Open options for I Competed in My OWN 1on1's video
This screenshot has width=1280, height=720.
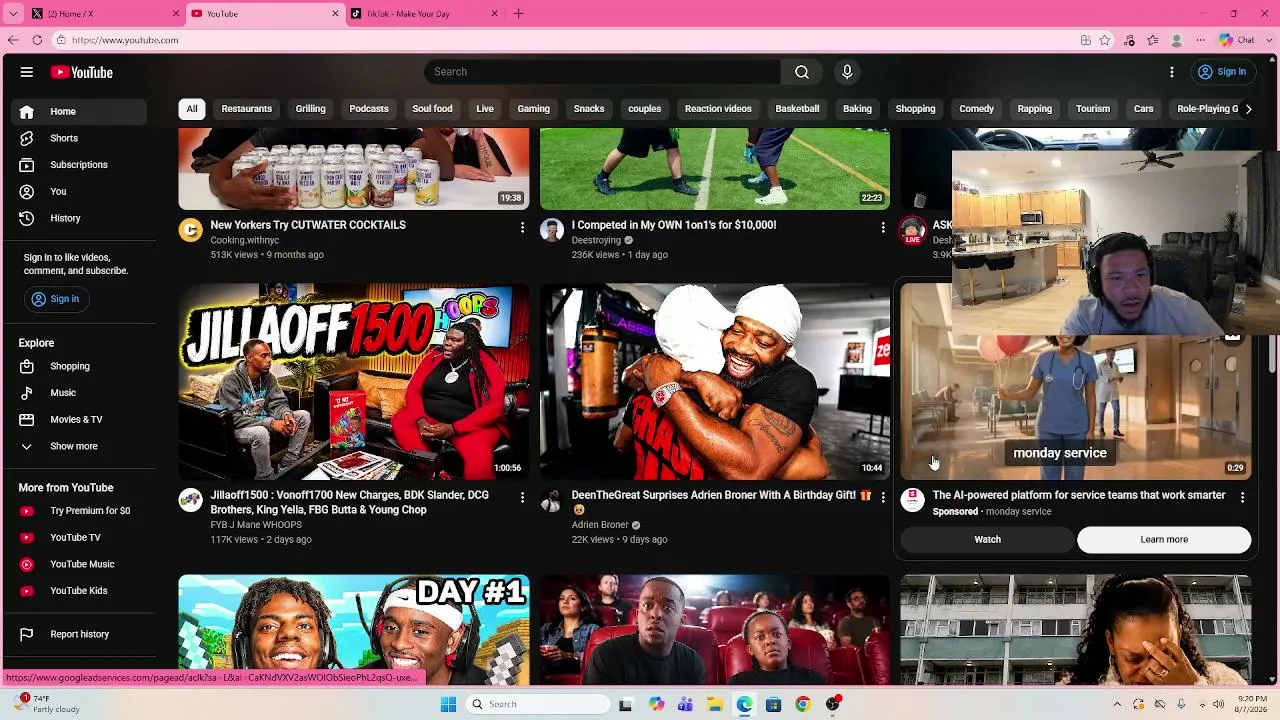pos(883,228)
